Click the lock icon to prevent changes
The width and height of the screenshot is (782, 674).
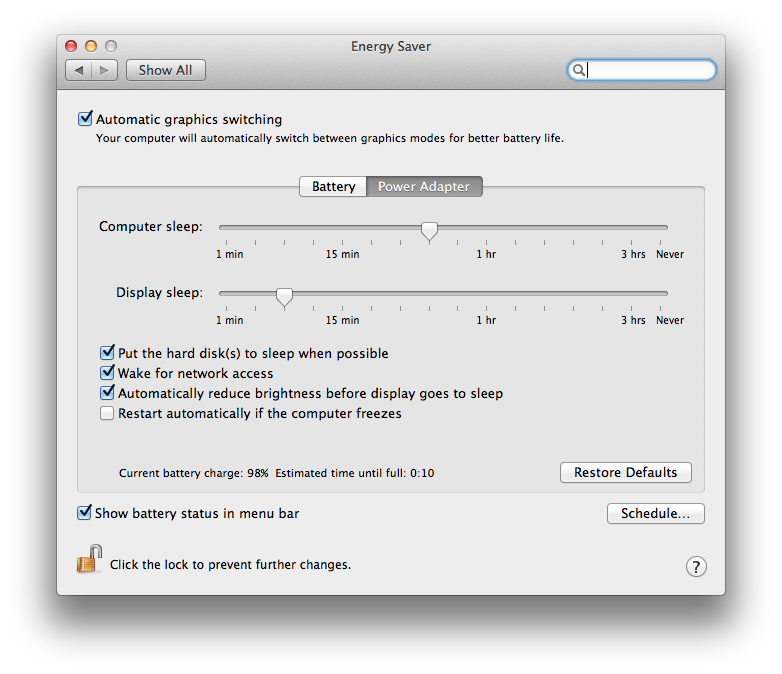pyautogui.click(x=89, y=559)
